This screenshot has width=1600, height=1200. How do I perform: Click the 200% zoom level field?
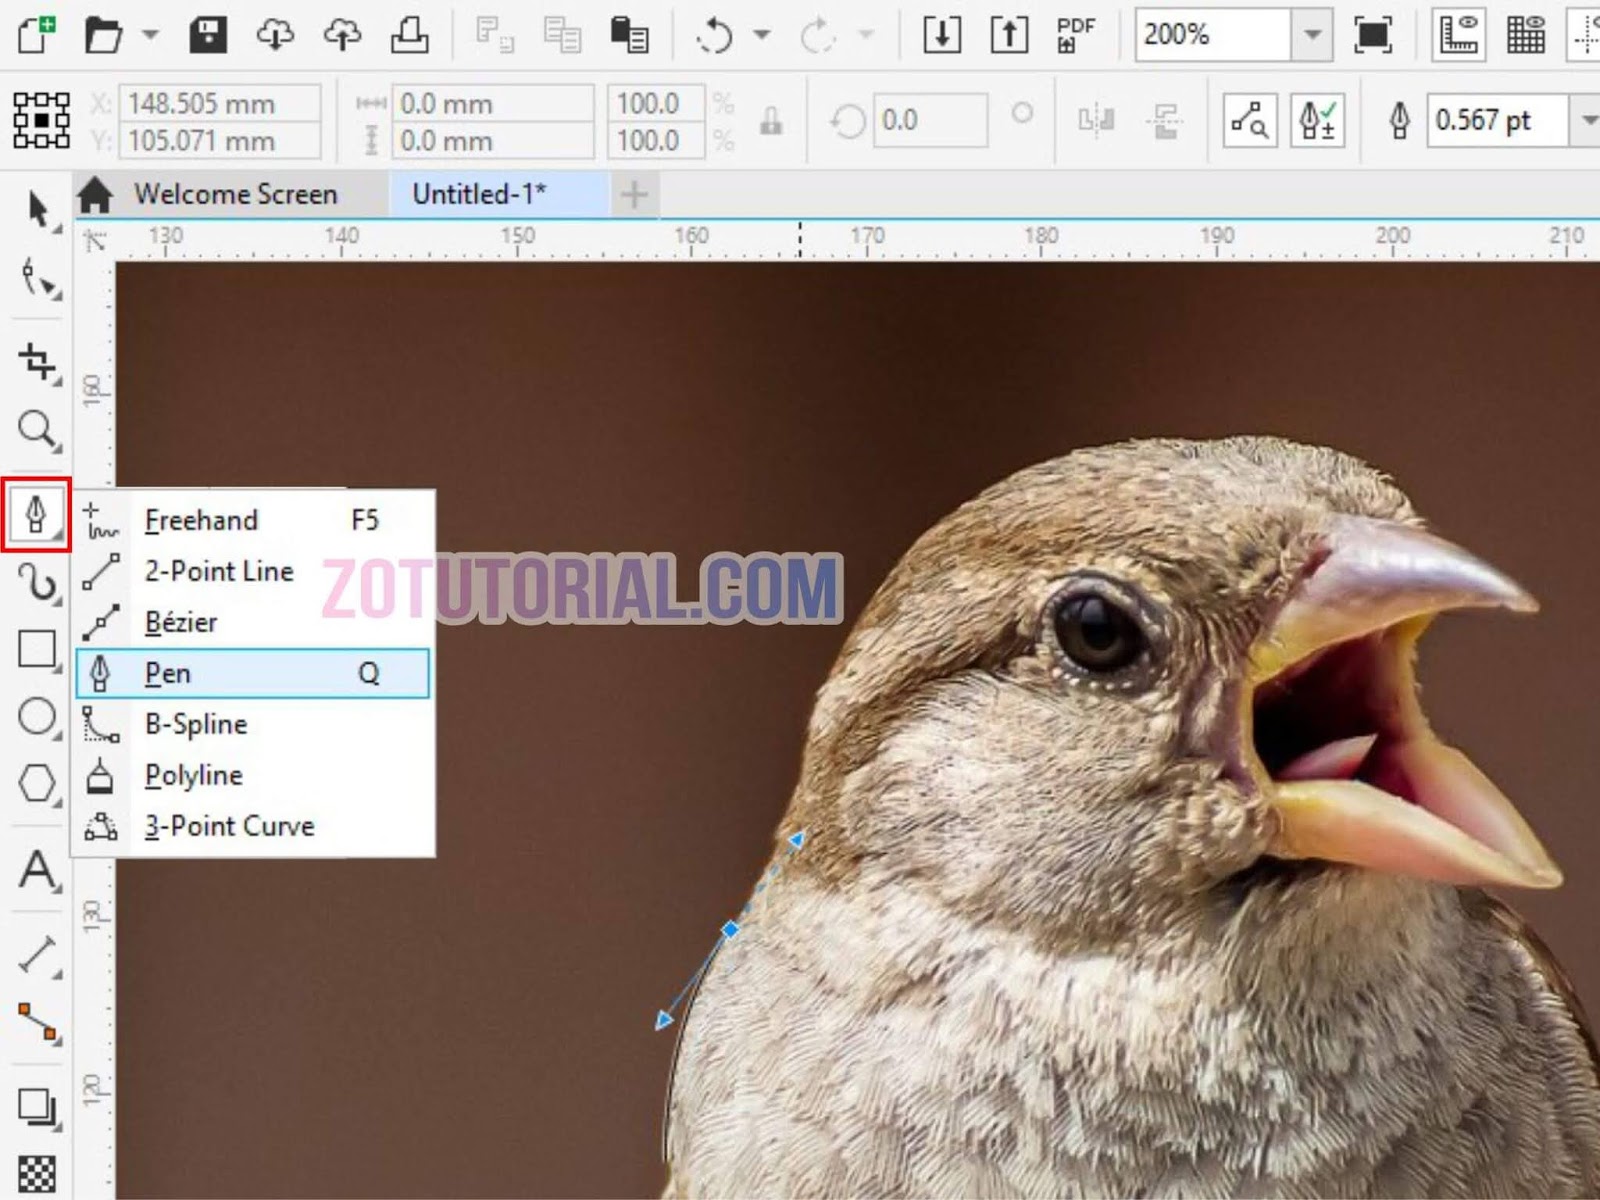pos(1212,35)
